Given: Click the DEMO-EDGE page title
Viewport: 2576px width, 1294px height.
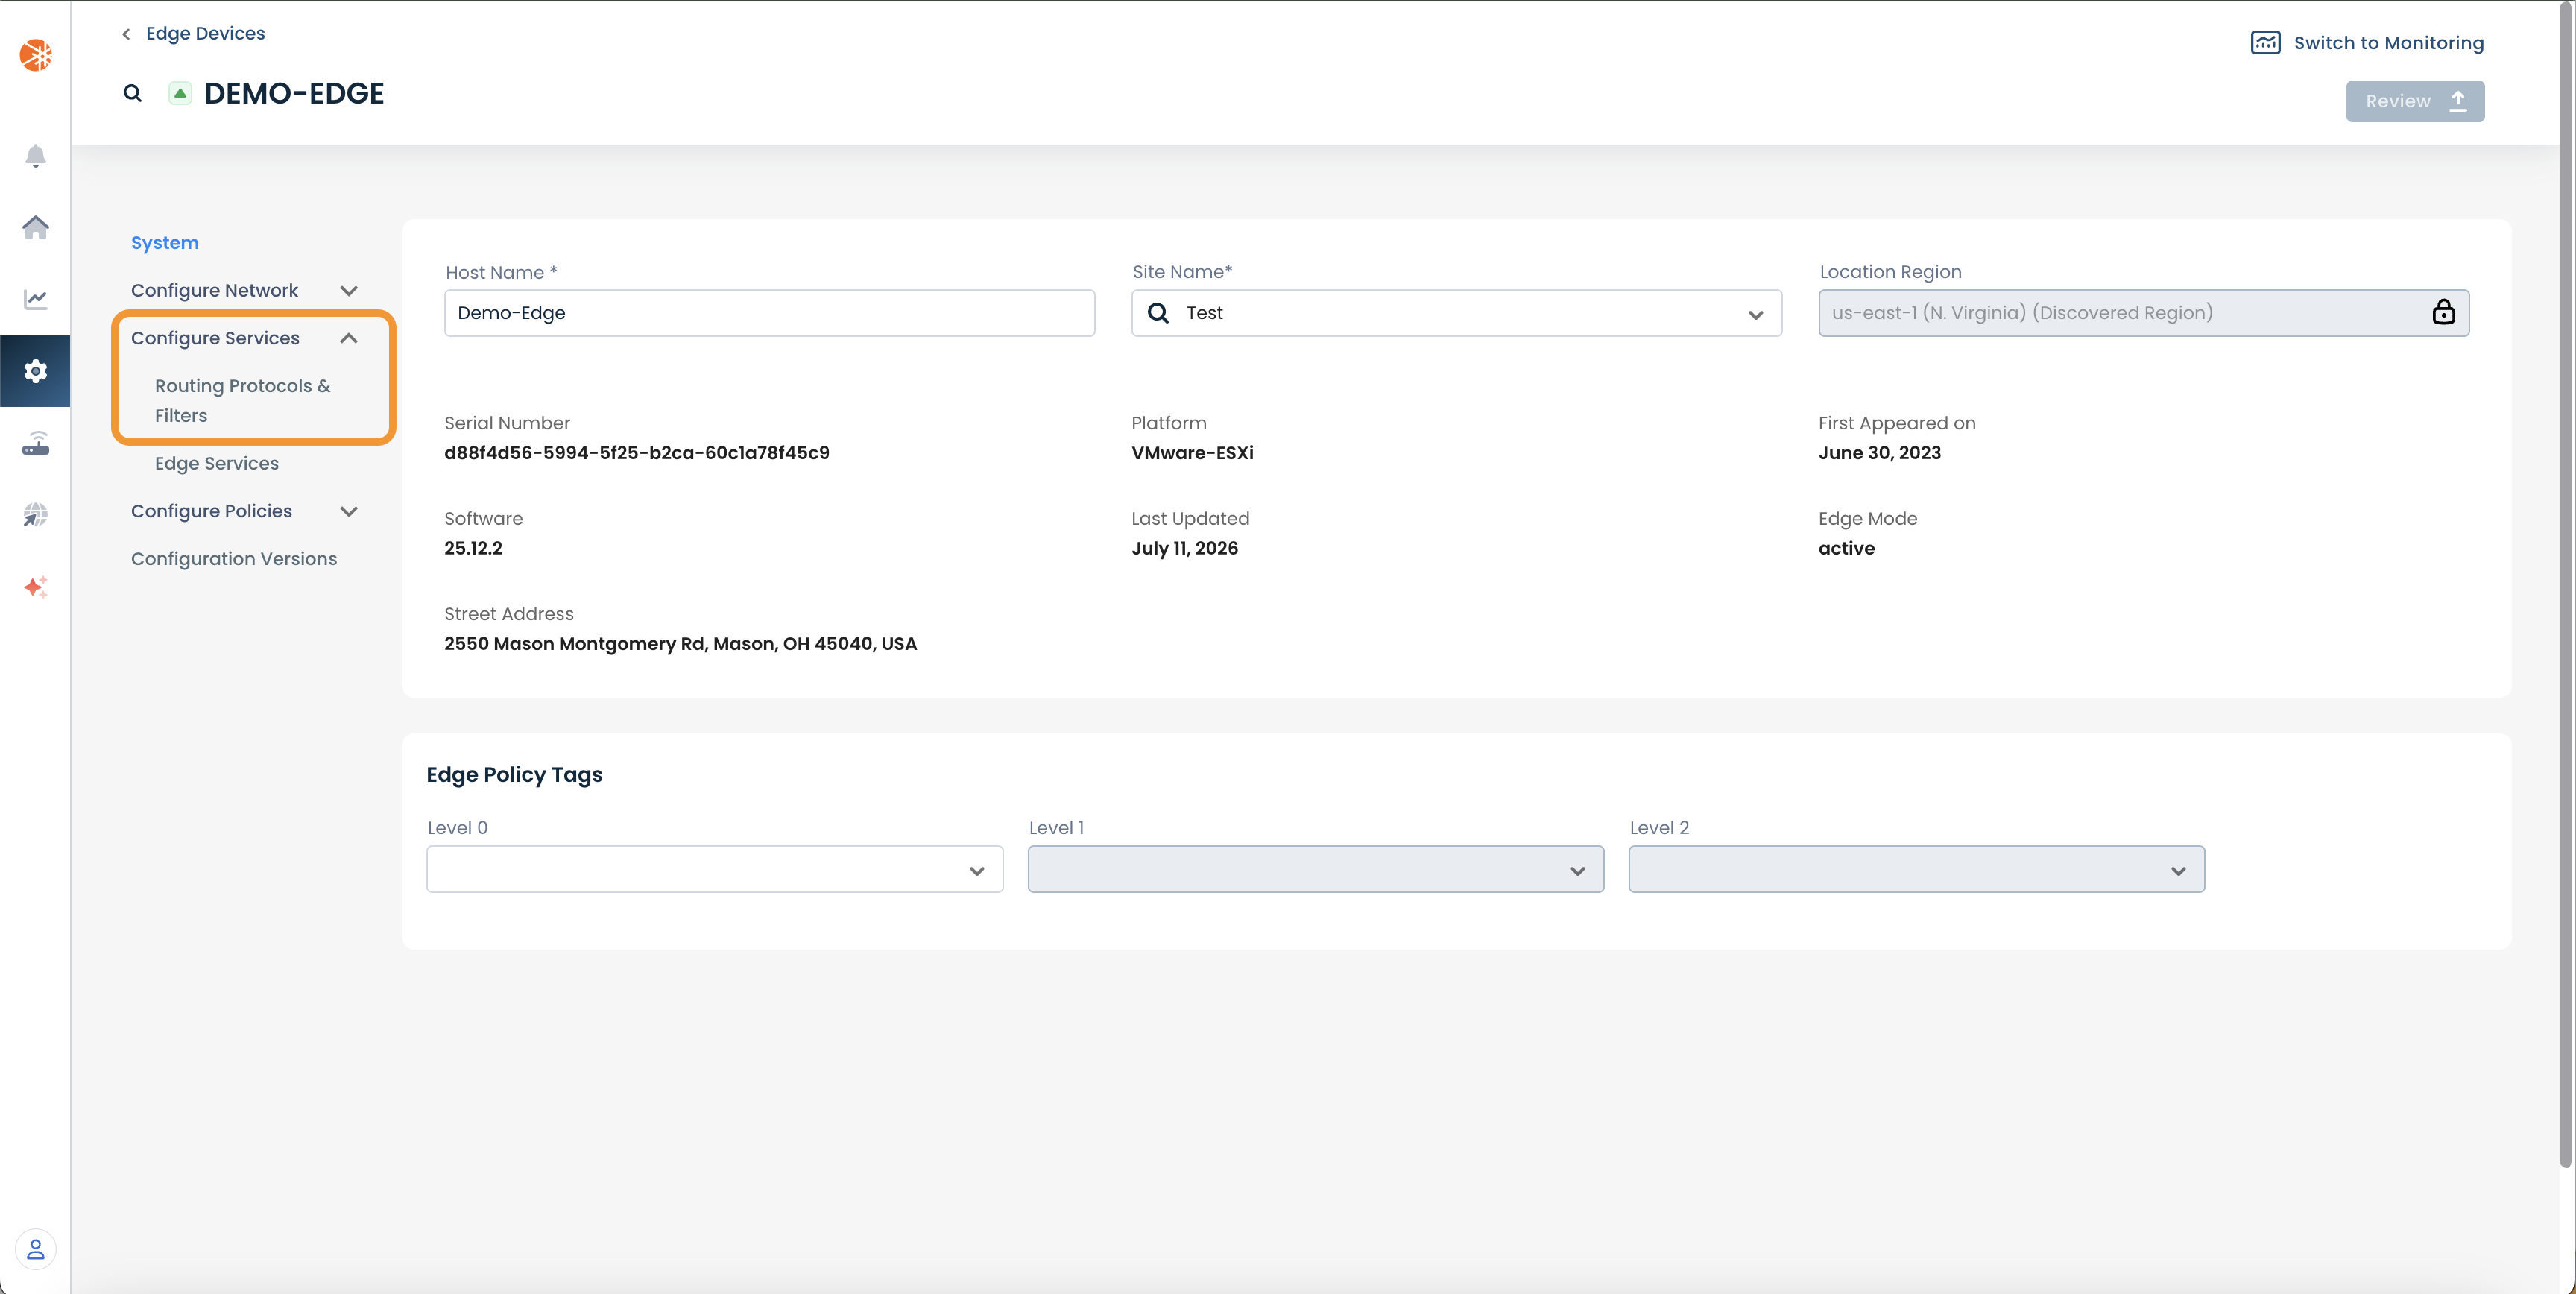Looking at the screenshot, I should pos(294,93).
